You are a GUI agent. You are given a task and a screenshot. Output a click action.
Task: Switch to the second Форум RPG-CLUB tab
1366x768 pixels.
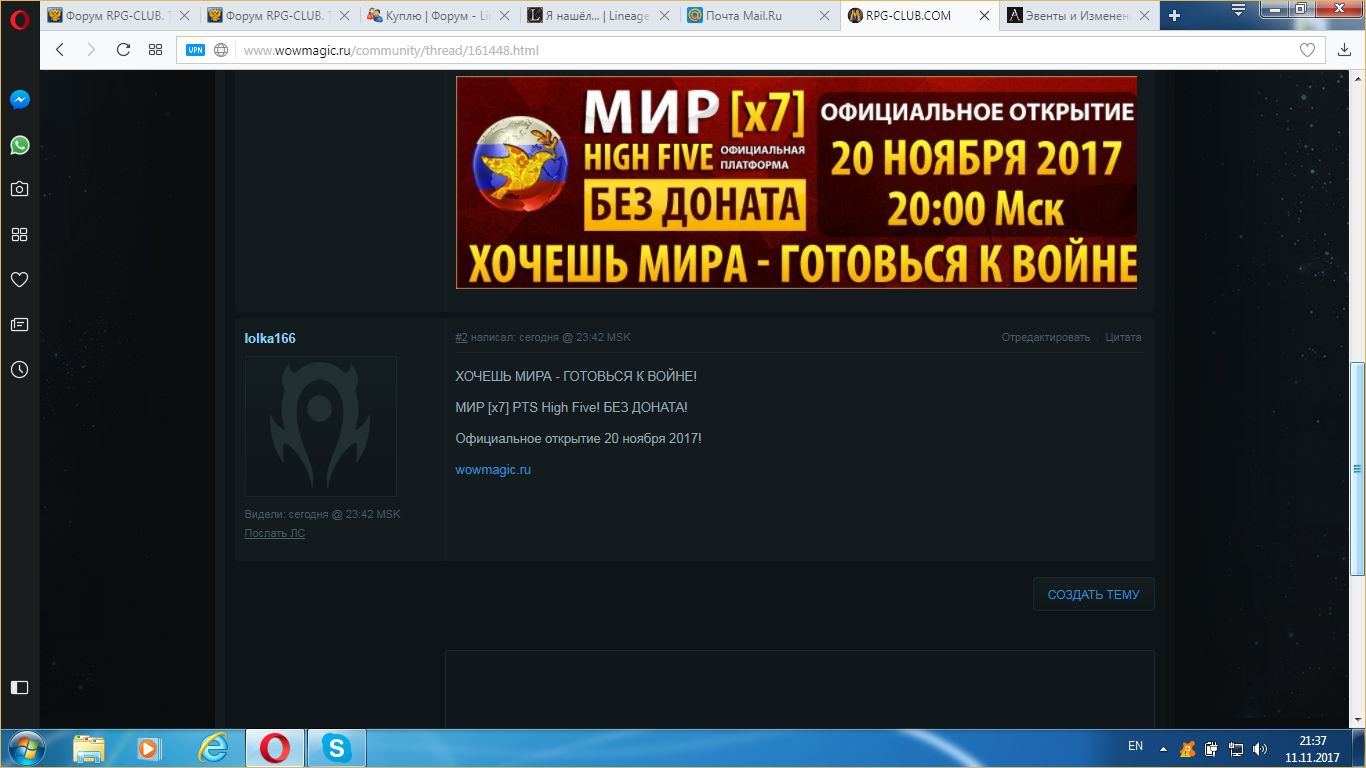click(x=278, y=16)
